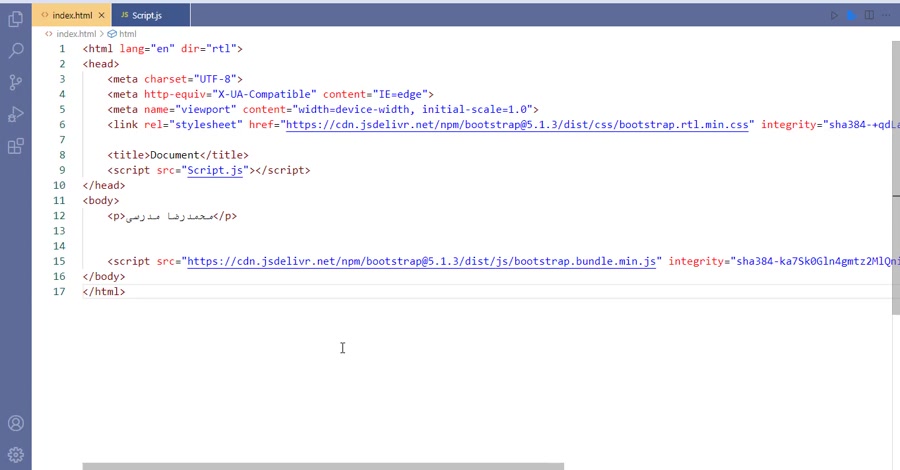Screen dimensions: 900x470
Task: Open the Source Control view
Action: click(x=15, y=82)
